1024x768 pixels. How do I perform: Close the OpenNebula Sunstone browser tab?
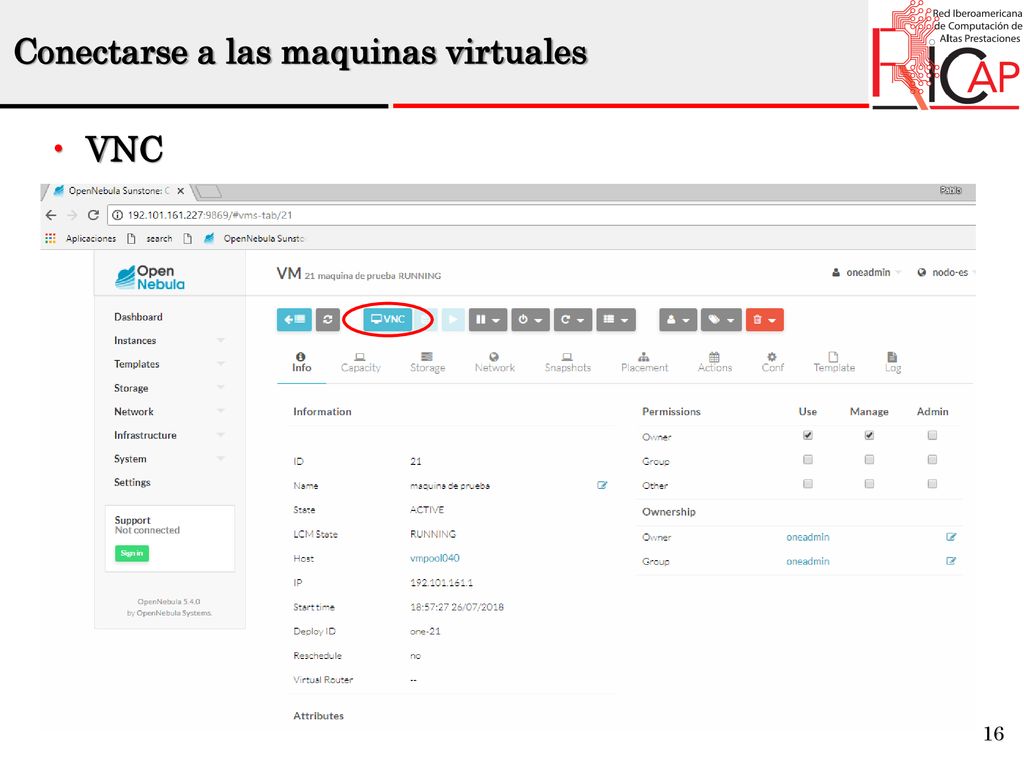(x=180, y=191)
